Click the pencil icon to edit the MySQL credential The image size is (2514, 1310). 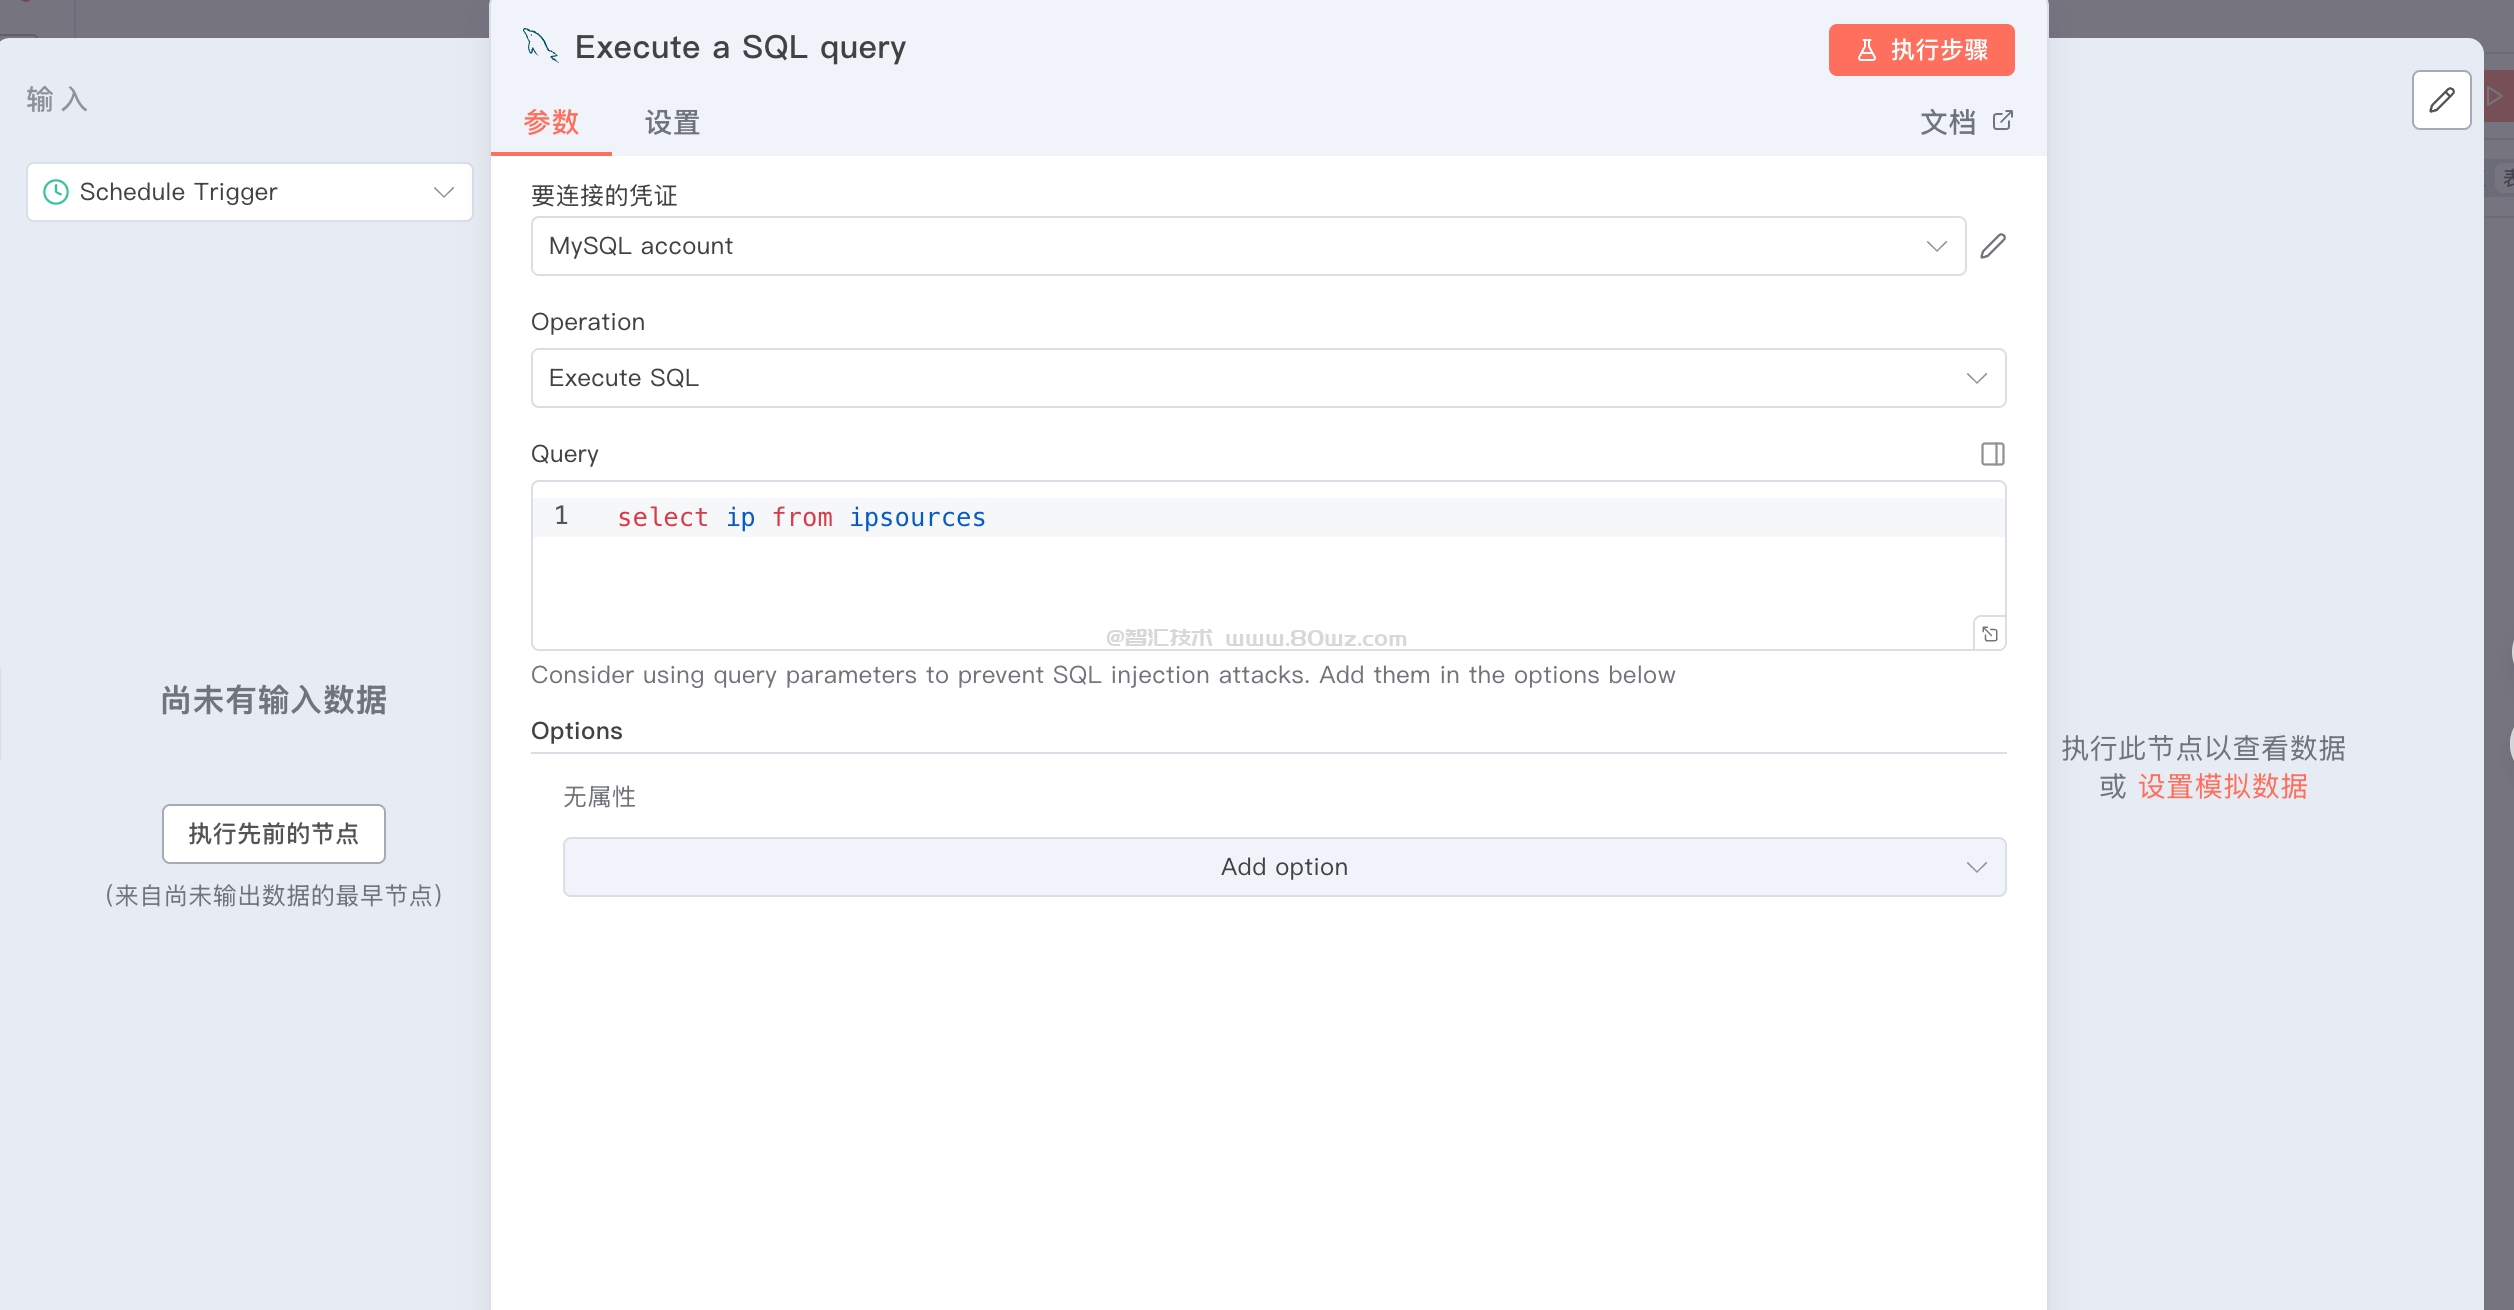[1992, 246]
